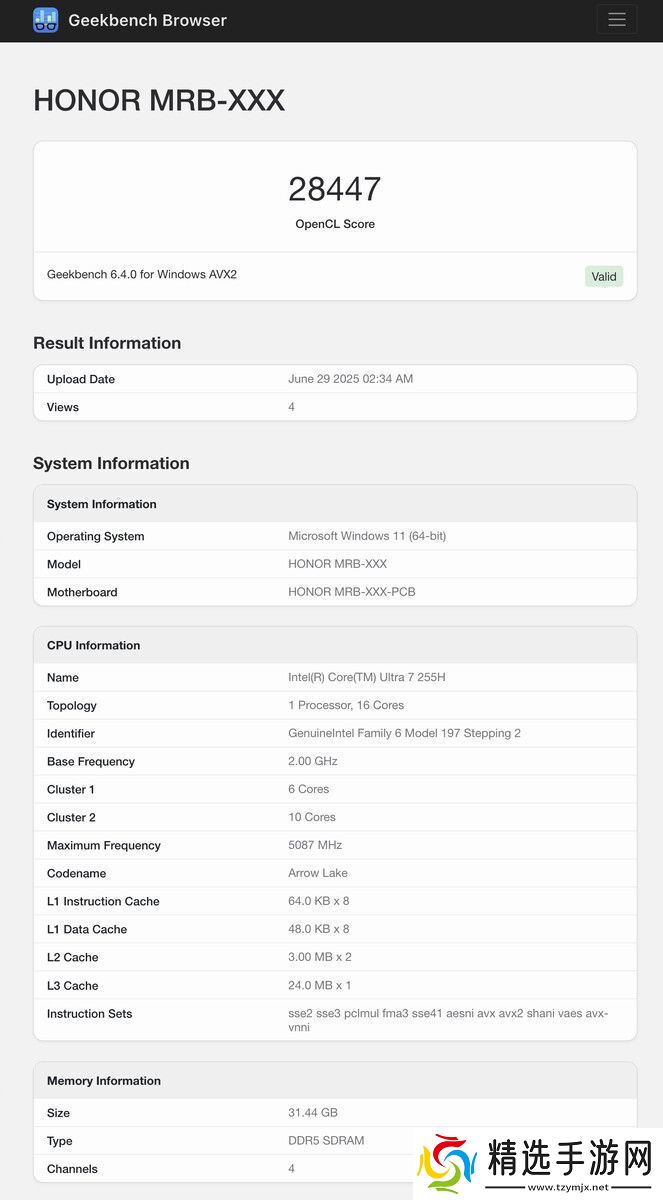This screenshot has height=1200, width=663.
Task: Select the Upload Date value June 29 2025
Action: (x=350, y=379)
